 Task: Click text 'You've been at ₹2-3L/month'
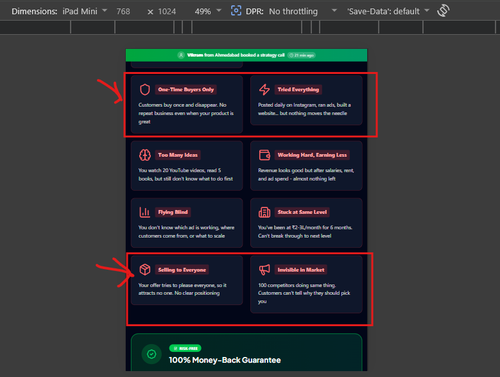tap(290, 228)
